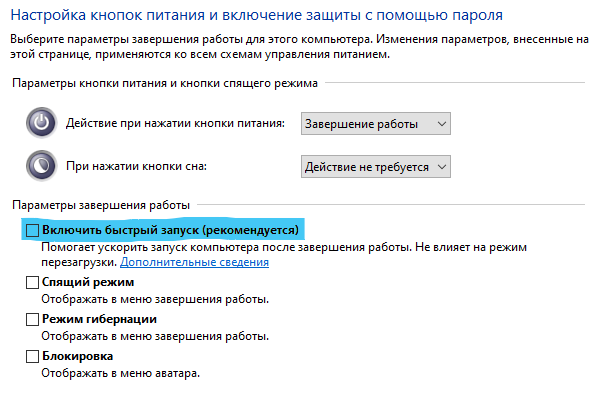Open the Дополнительные сведения link
Image resolution: width=597 pixels, height=396 pixels.
(x=195, y=262)
